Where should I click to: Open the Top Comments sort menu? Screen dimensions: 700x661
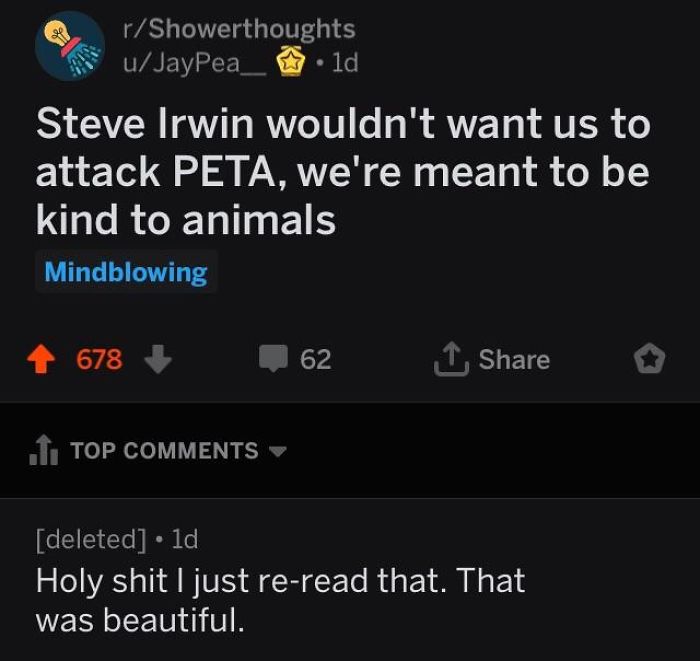(164, 451)
